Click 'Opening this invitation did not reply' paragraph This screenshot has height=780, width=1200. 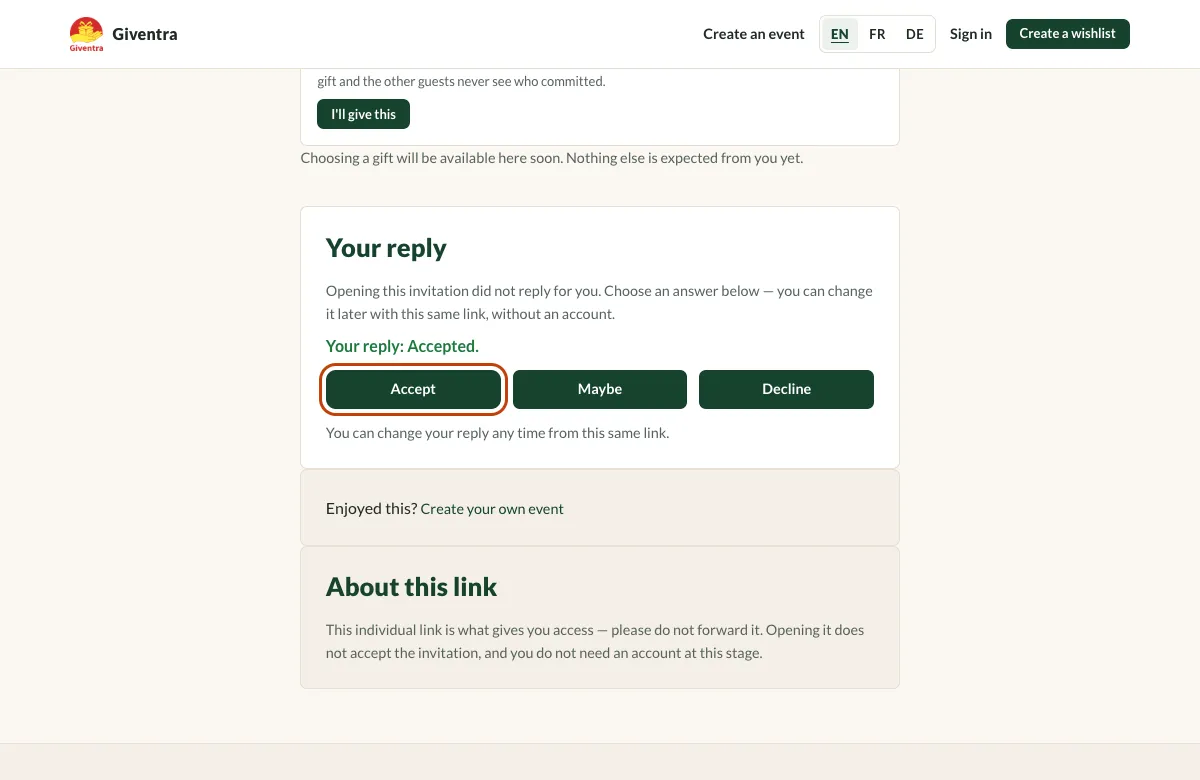(x=599, y=302)
